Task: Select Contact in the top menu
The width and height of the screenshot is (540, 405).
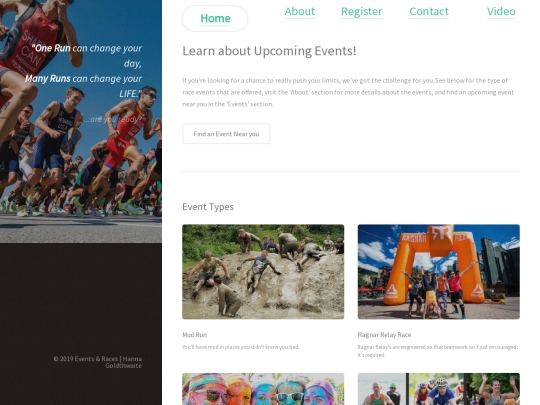Action: (429, 11)
